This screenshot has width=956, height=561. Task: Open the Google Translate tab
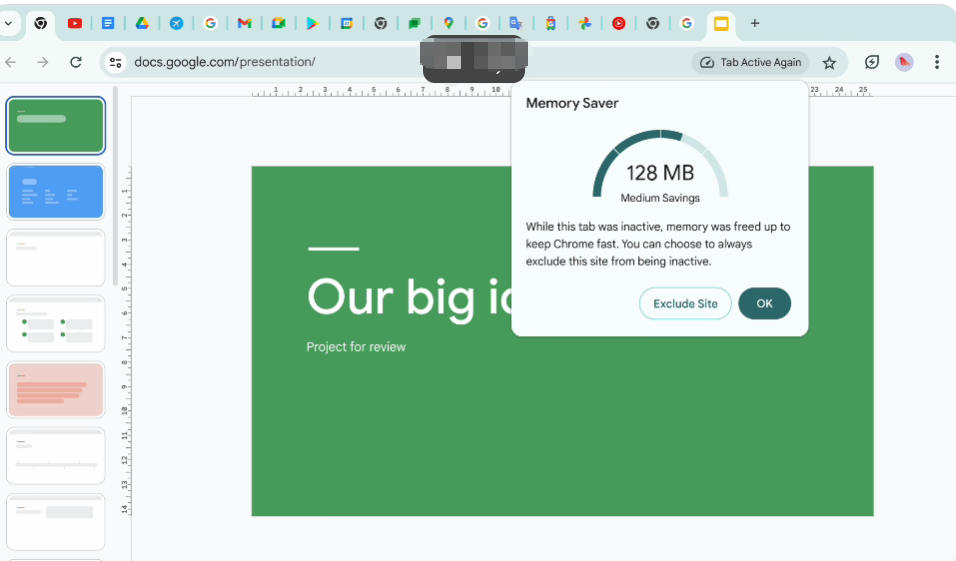click(516, 23)
